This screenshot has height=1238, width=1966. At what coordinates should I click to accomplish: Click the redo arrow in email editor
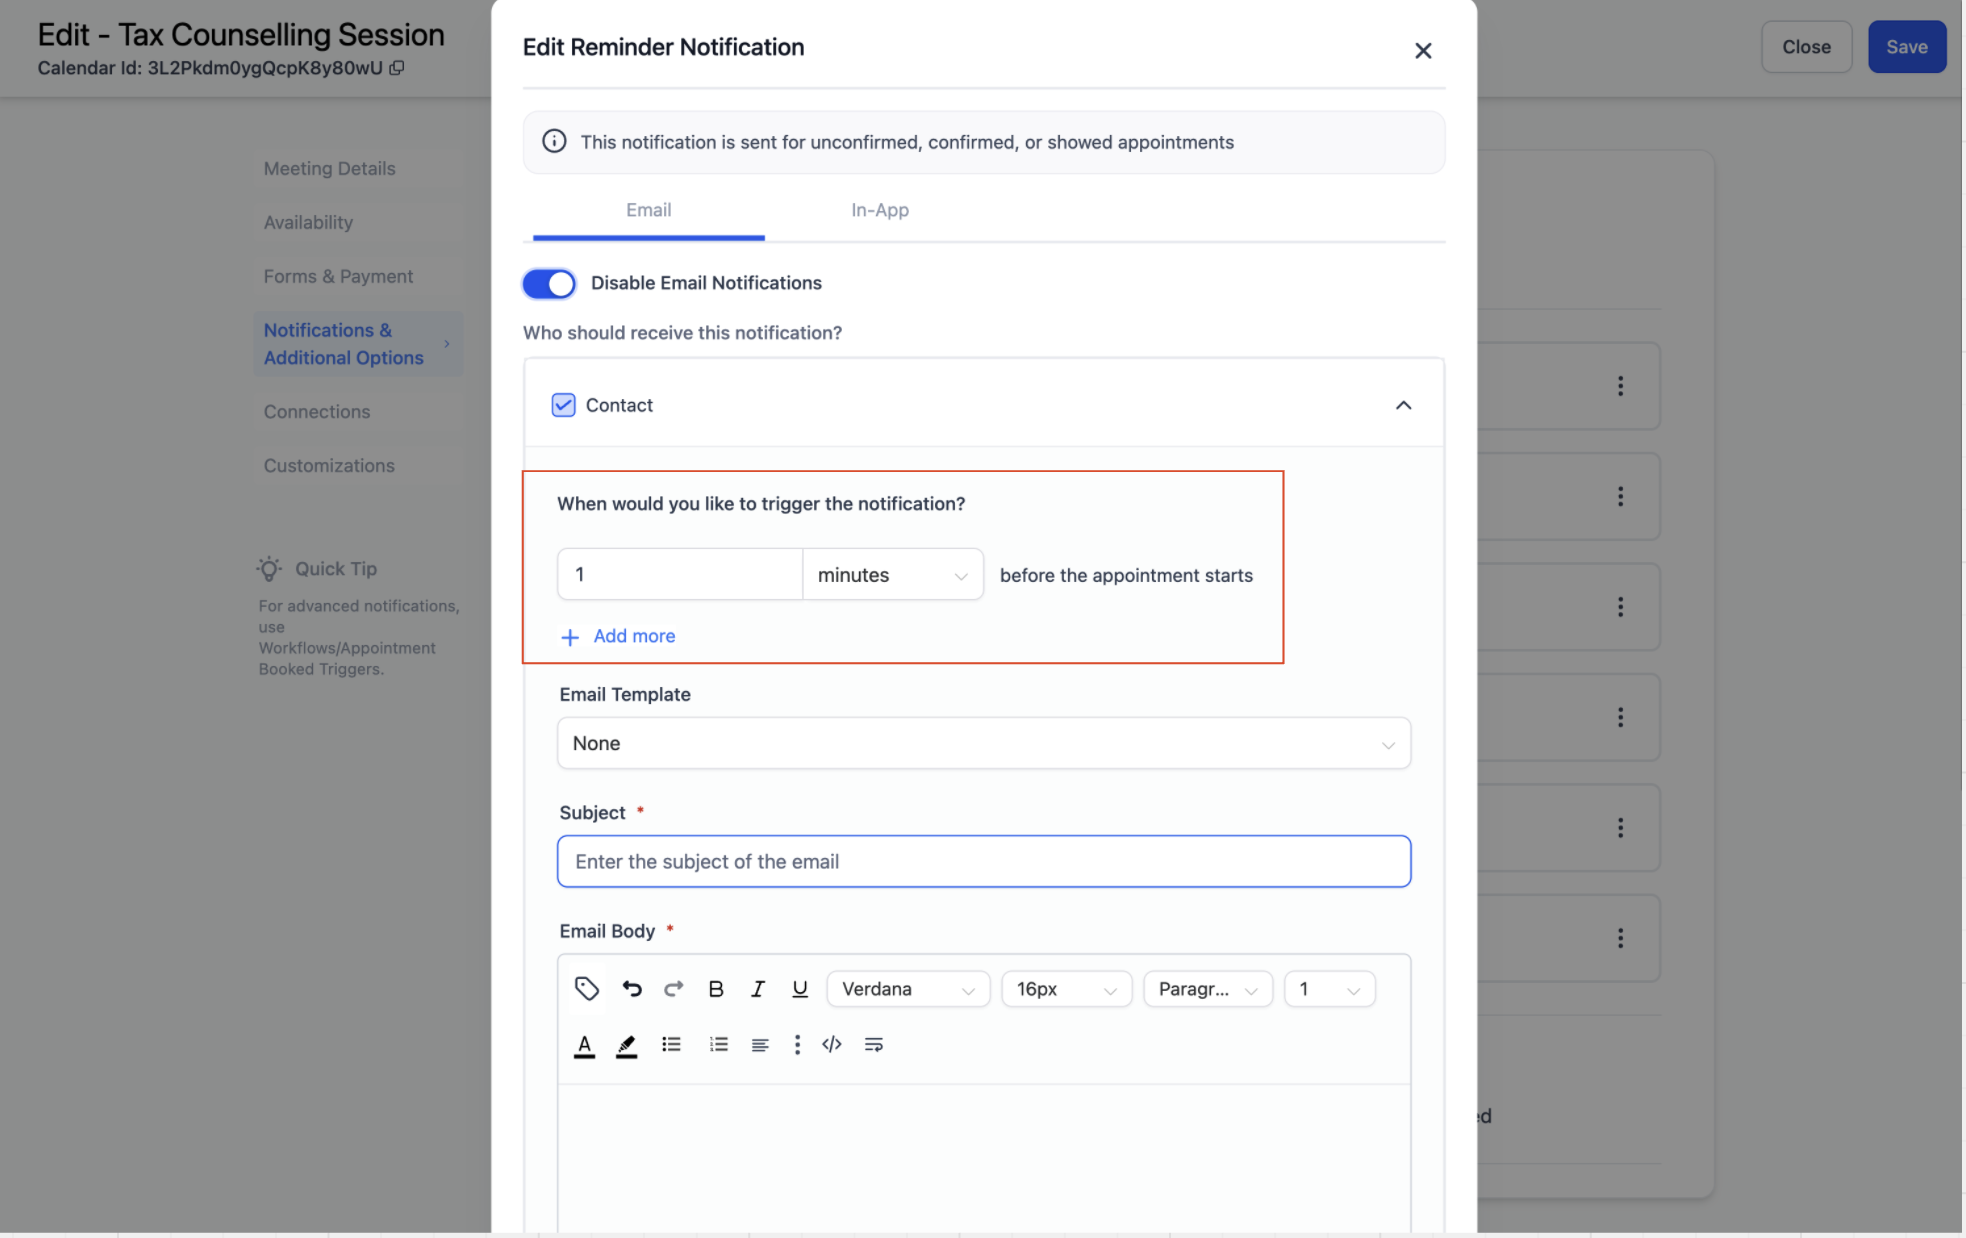pos(673,989)
